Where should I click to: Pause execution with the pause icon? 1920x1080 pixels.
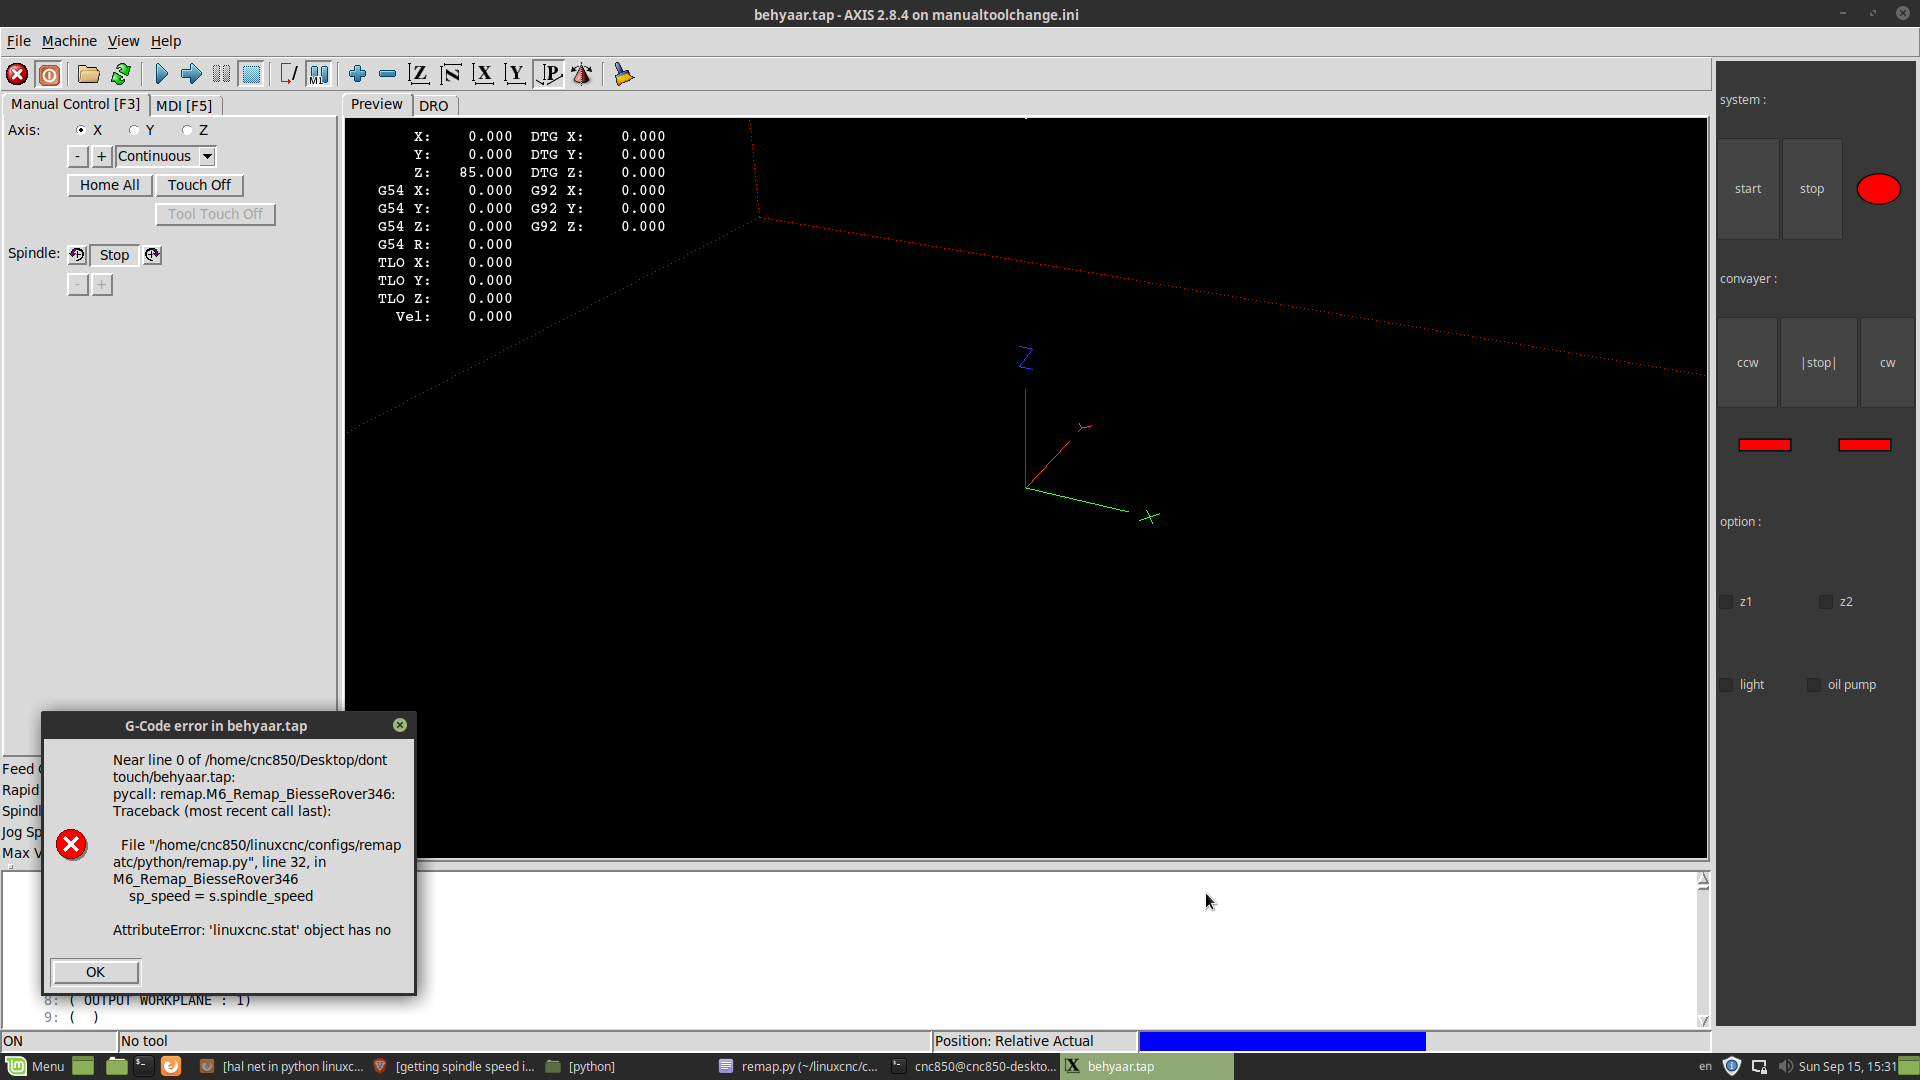point(221,74)
